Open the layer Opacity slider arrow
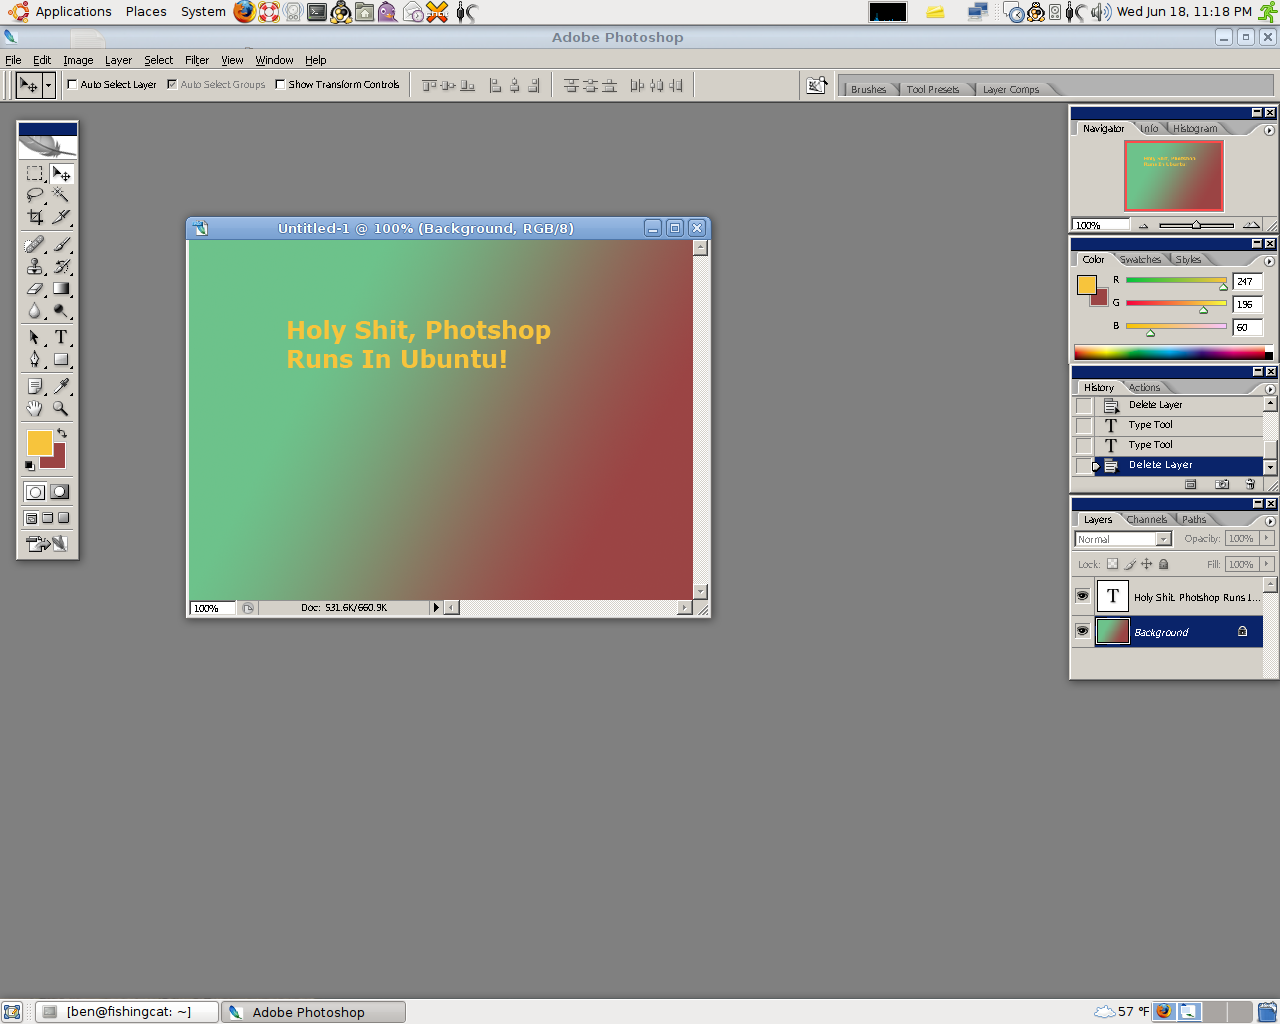Image resolution: width=1280 pixels, height=1024 pixels. coord(1267,538)
